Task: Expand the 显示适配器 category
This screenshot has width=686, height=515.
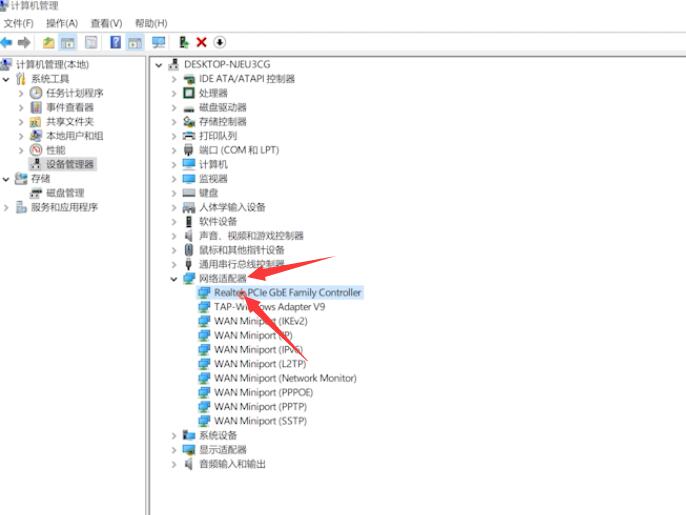Action: (x=174, y=450)
